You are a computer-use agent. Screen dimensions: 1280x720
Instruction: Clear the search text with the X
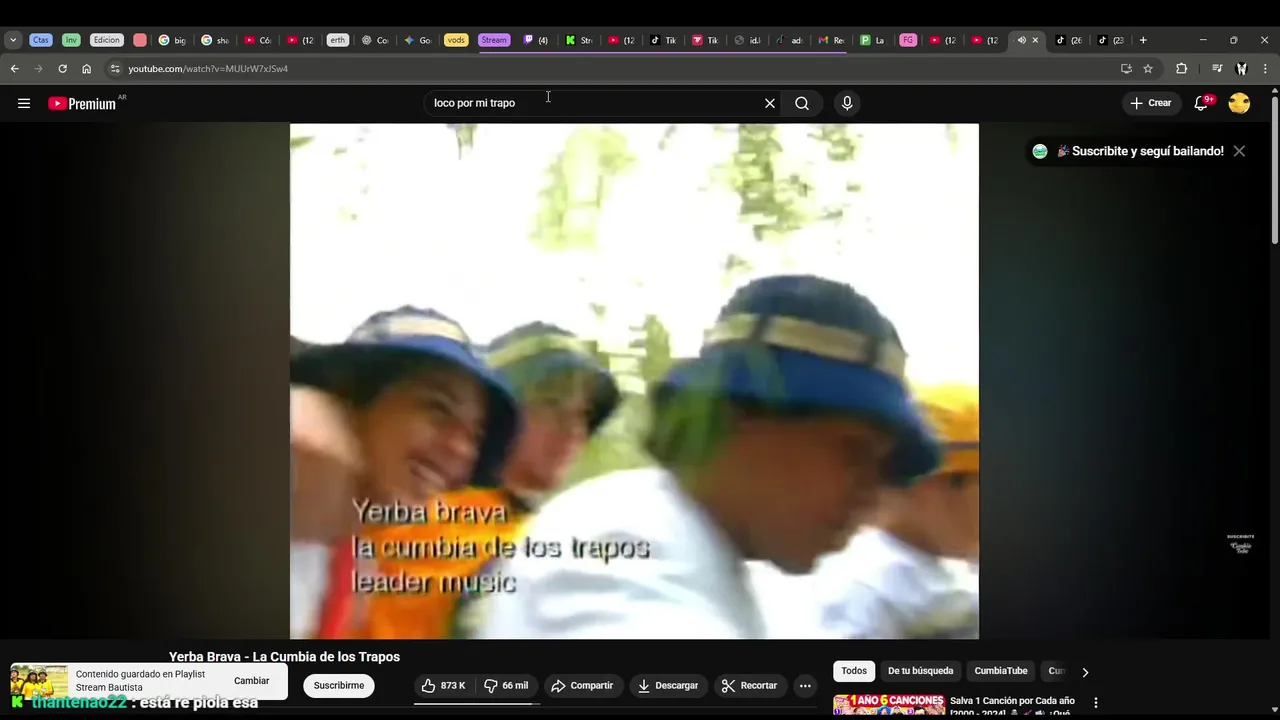[770, 103]
